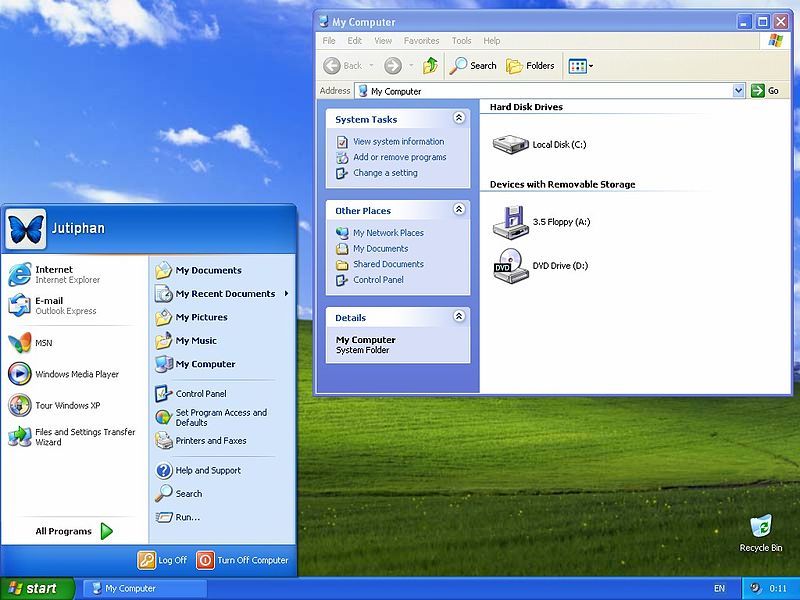Viewport: 800px width, 600px height.
Task: Open My Music in the Start menu
Action: tap(186, 341)
